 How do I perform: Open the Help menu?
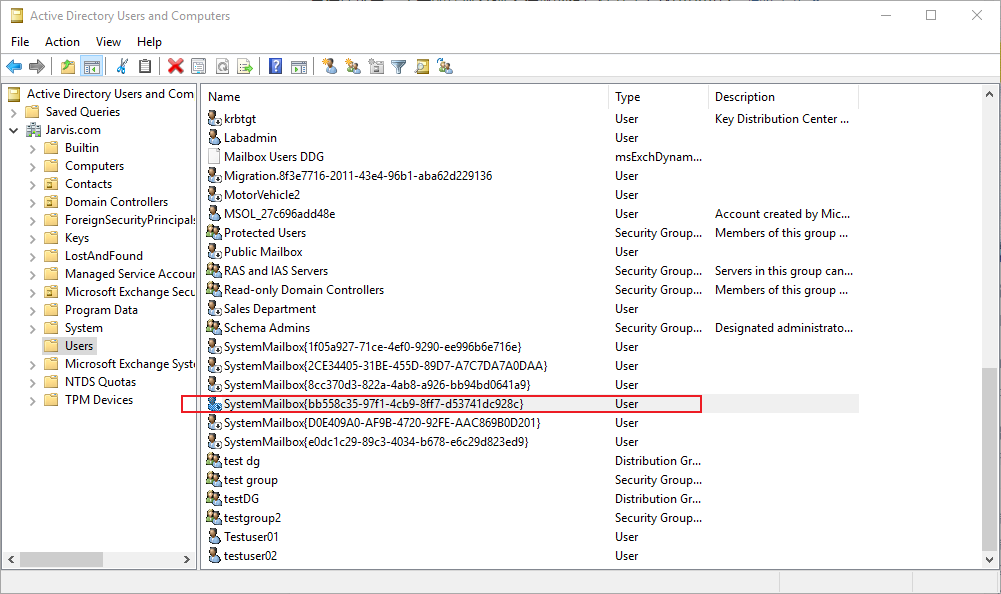(149, 42)
